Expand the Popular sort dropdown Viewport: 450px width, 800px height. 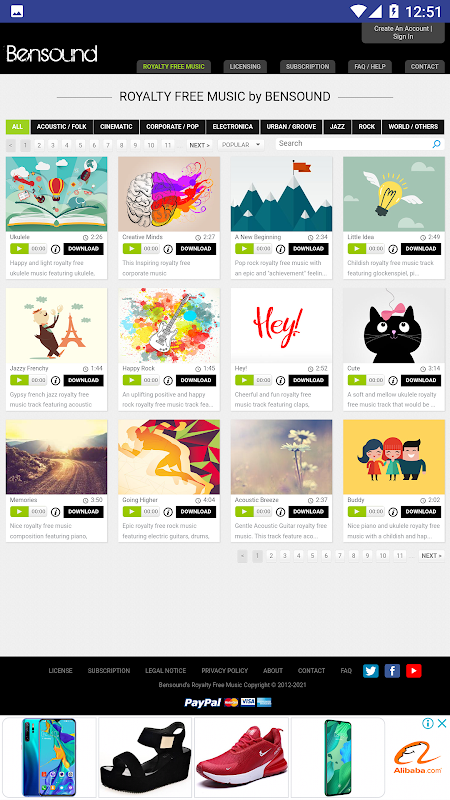click(241, 145)
